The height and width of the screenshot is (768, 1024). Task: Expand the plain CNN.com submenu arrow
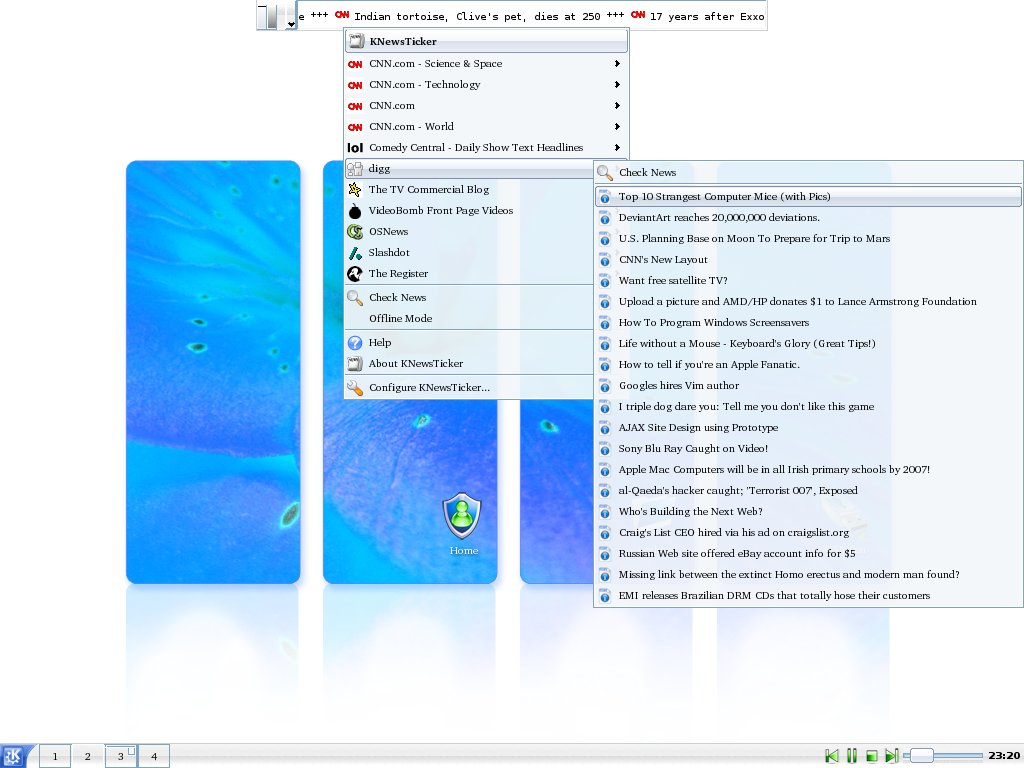tap(617, 105)
